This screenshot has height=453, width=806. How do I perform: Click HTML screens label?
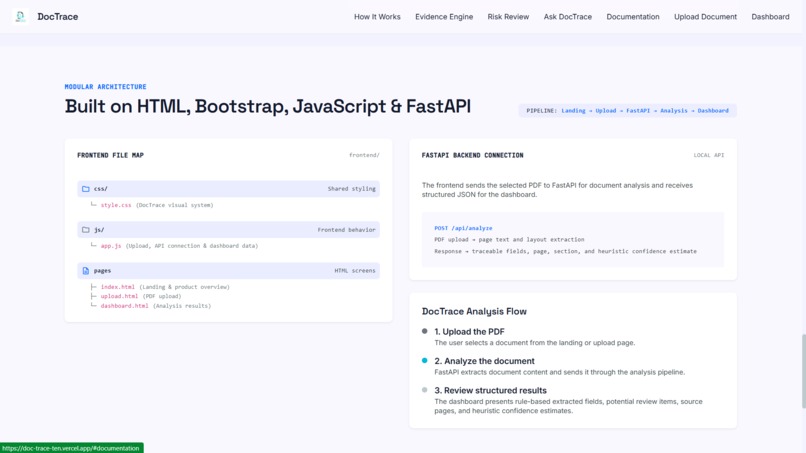point(355,270)
